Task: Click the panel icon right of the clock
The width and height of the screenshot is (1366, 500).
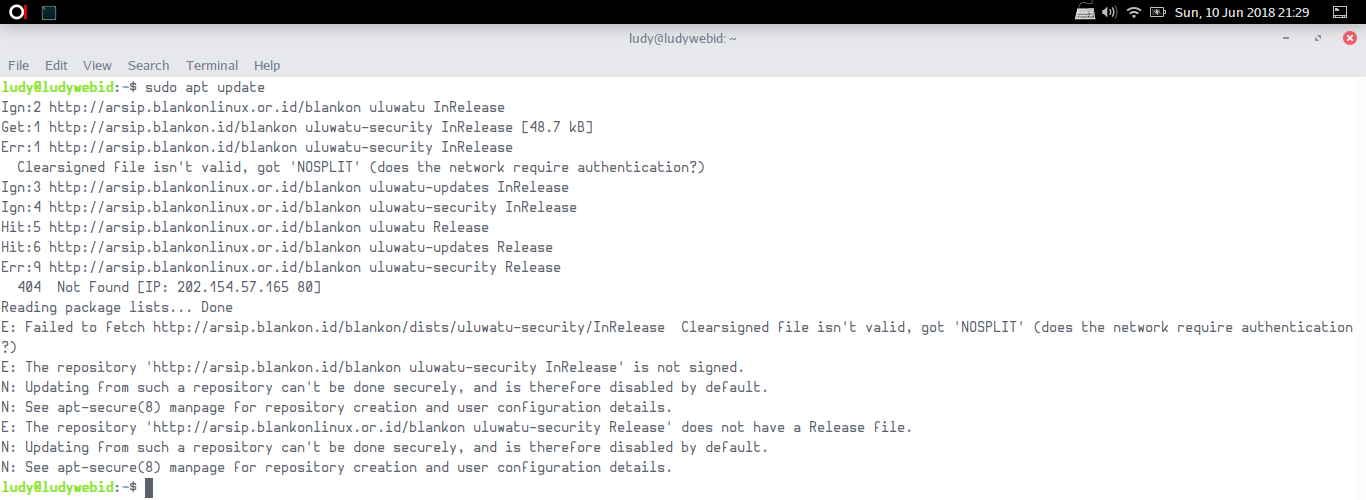Action: click(x=1340, y=12)
